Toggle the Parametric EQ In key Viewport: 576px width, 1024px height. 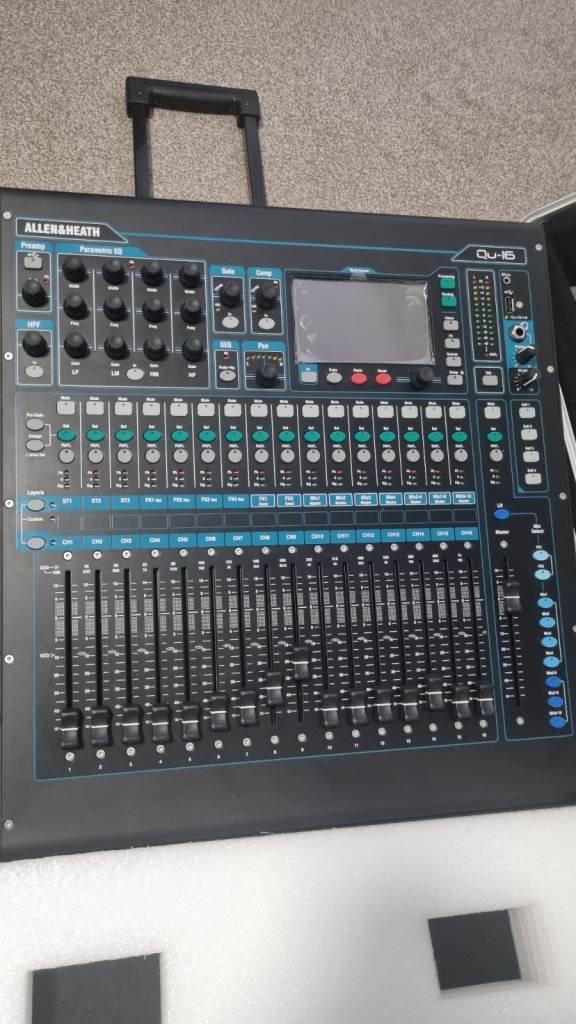click(x=135, y=373)
